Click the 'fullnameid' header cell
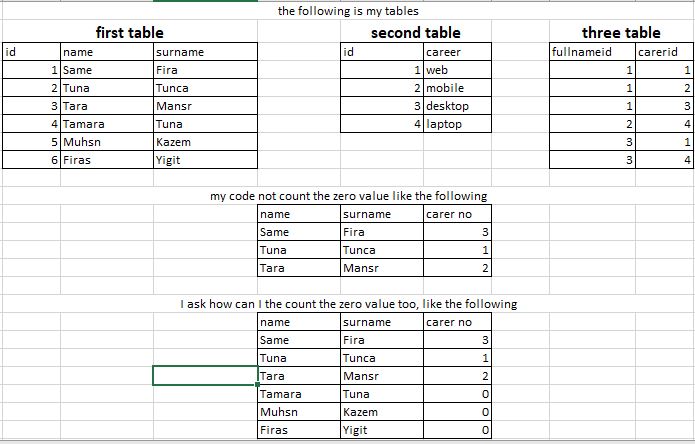Viewport: 695px width, 444px height. tap(592, 52)
